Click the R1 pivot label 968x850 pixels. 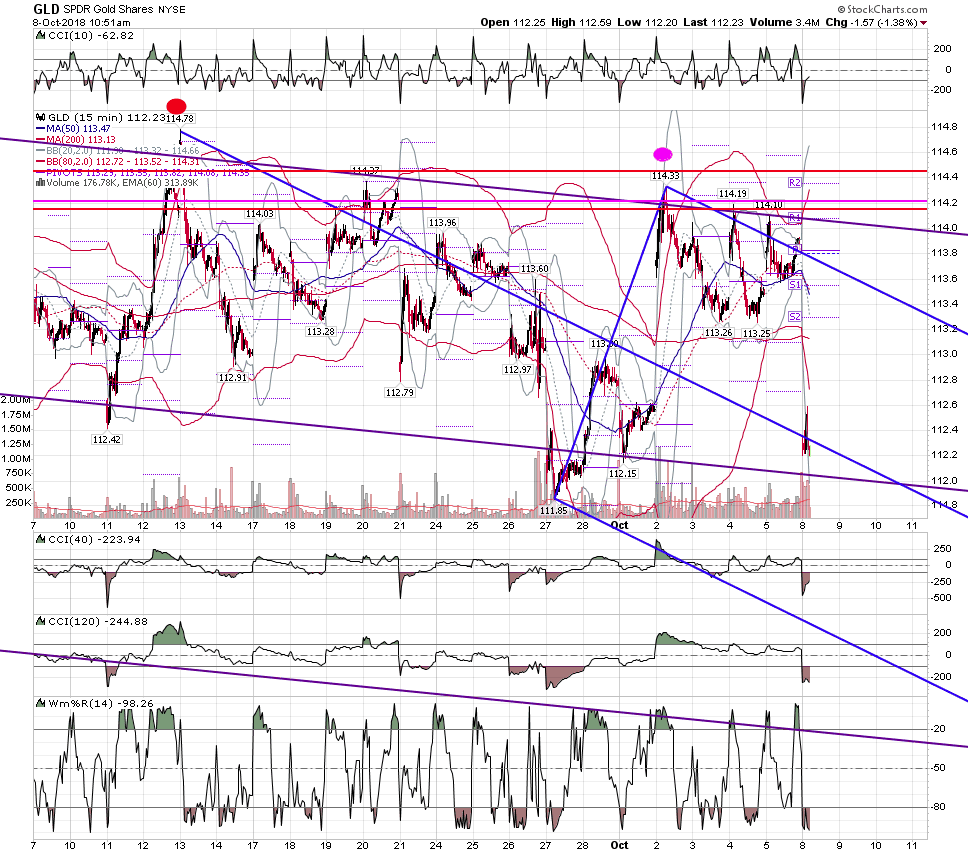coord(795,218)
